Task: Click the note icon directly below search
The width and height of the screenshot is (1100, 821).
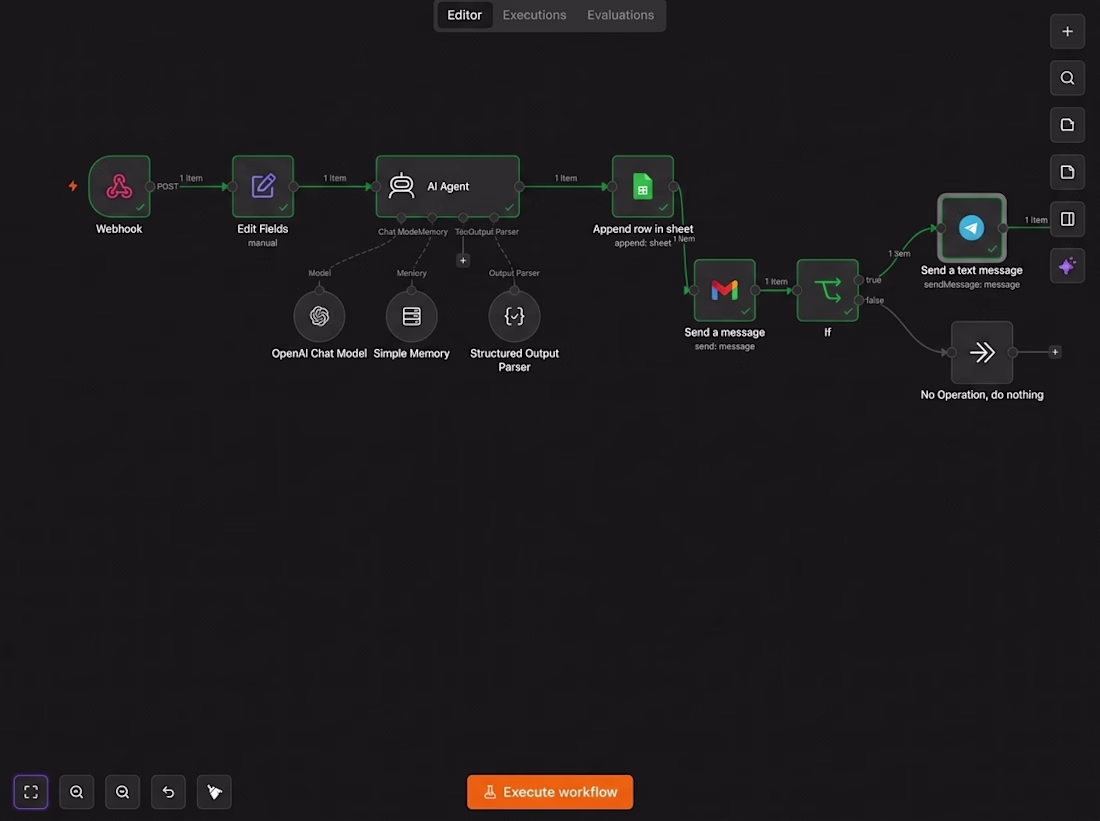Action: pyautogui.click(x=1067, y=125)
